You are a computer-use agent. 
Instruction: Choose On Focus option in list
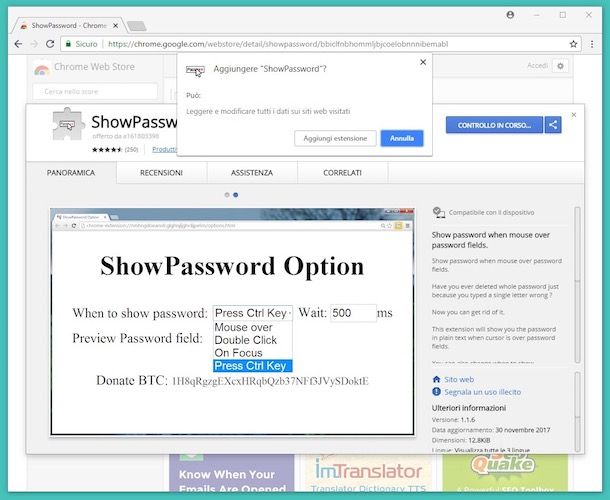(253, 353)
